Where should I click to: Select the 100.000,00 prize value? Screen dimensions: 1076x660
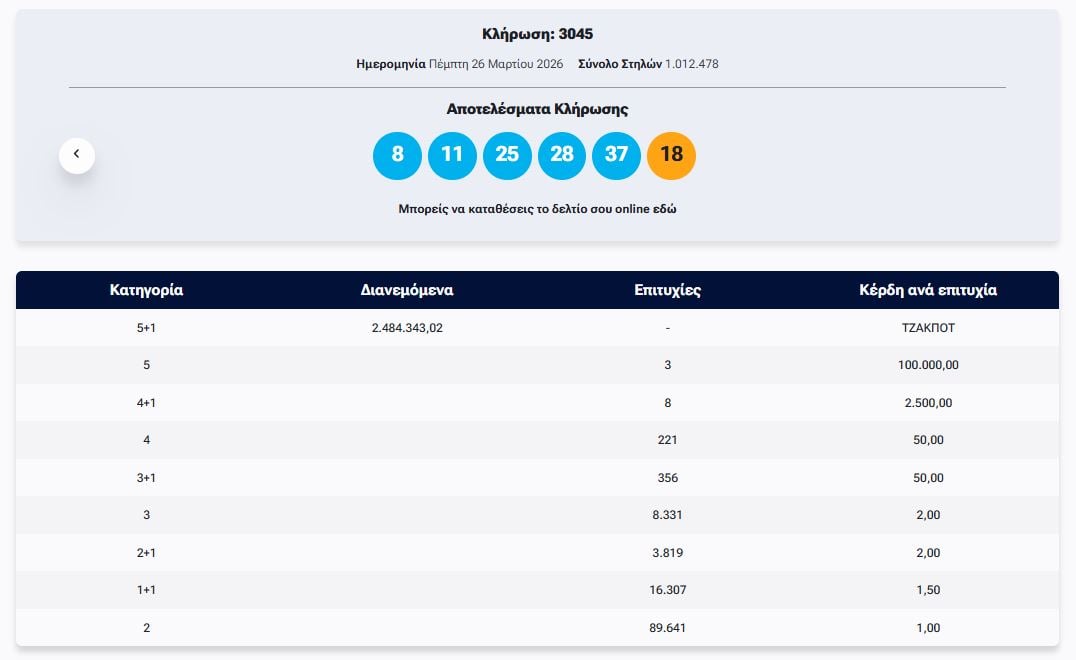coord(928,365)
